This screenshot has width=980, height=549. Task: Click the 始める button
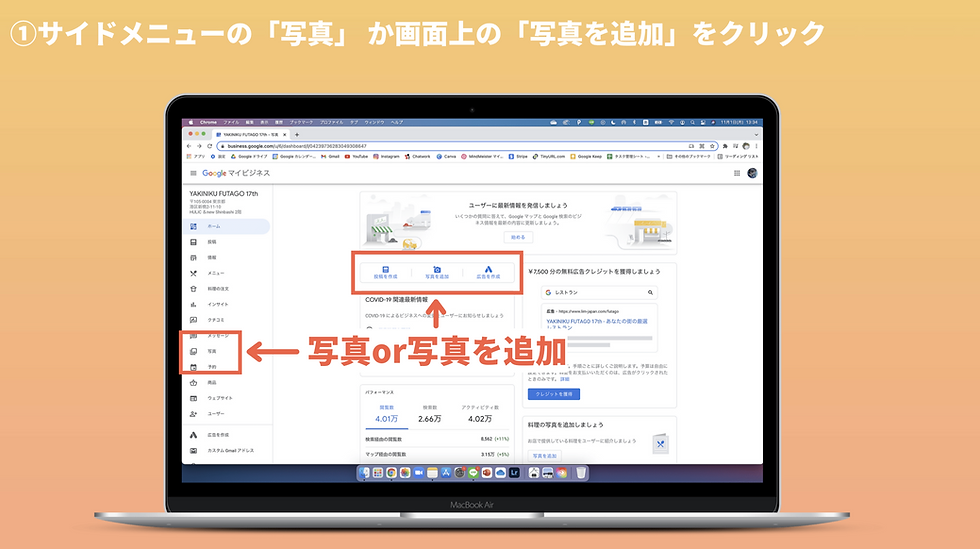coord(518,238)
